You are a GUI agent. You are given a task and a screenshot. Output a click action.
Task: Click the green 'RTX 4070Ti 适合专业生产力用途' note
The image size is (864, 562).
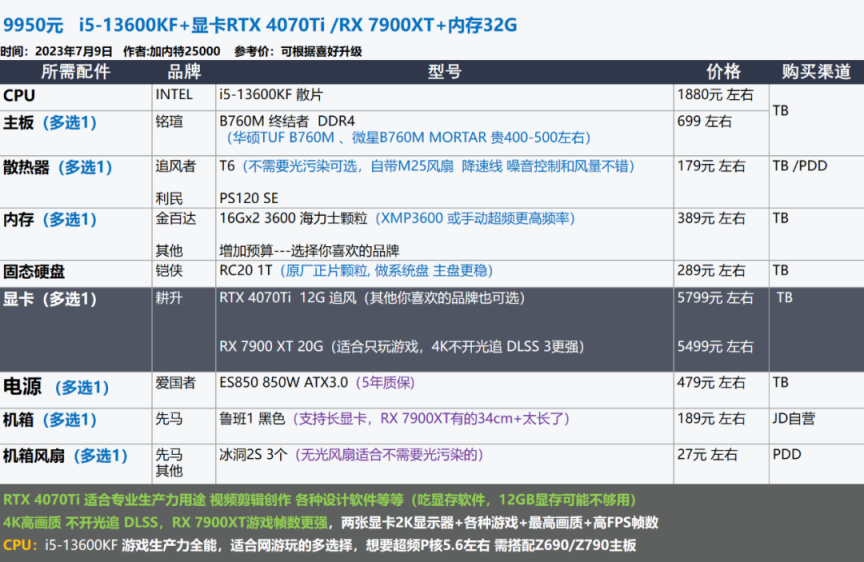(320, 500)
